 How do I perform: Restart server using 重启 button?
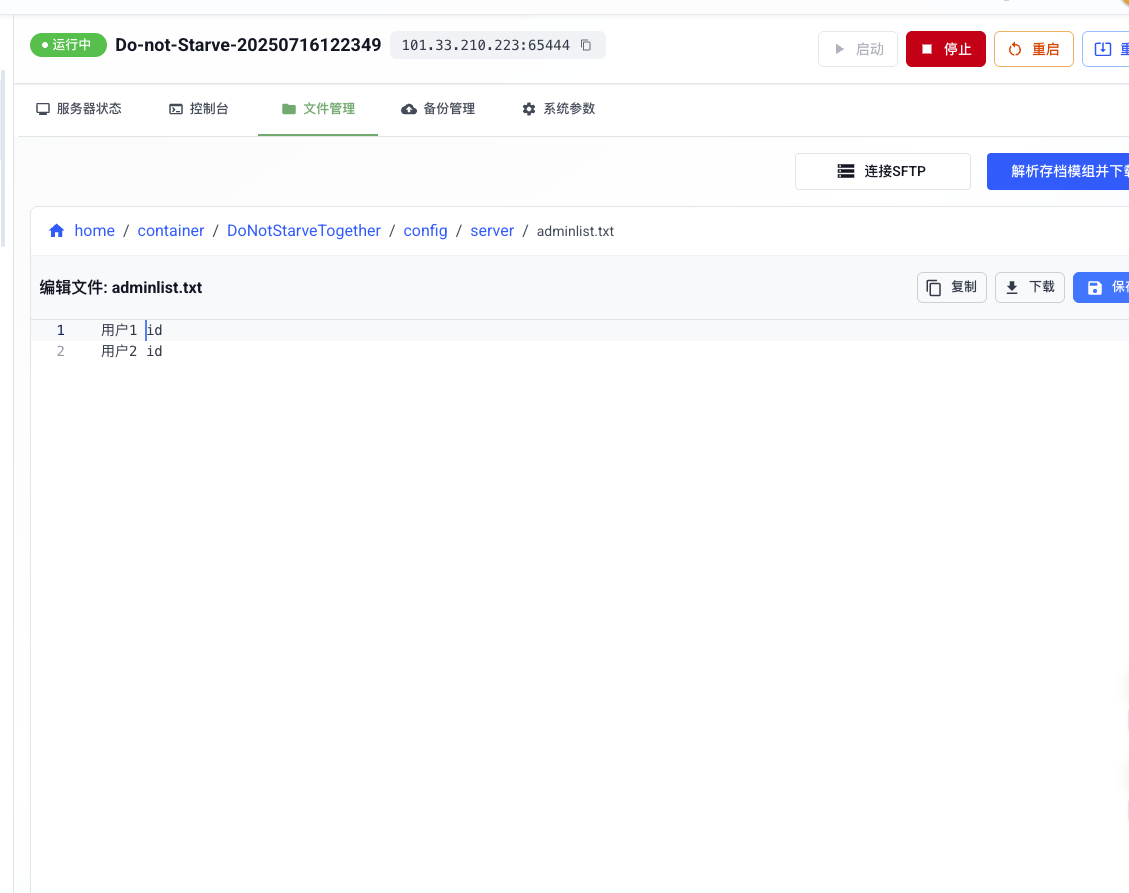[x=1033, y=49]
